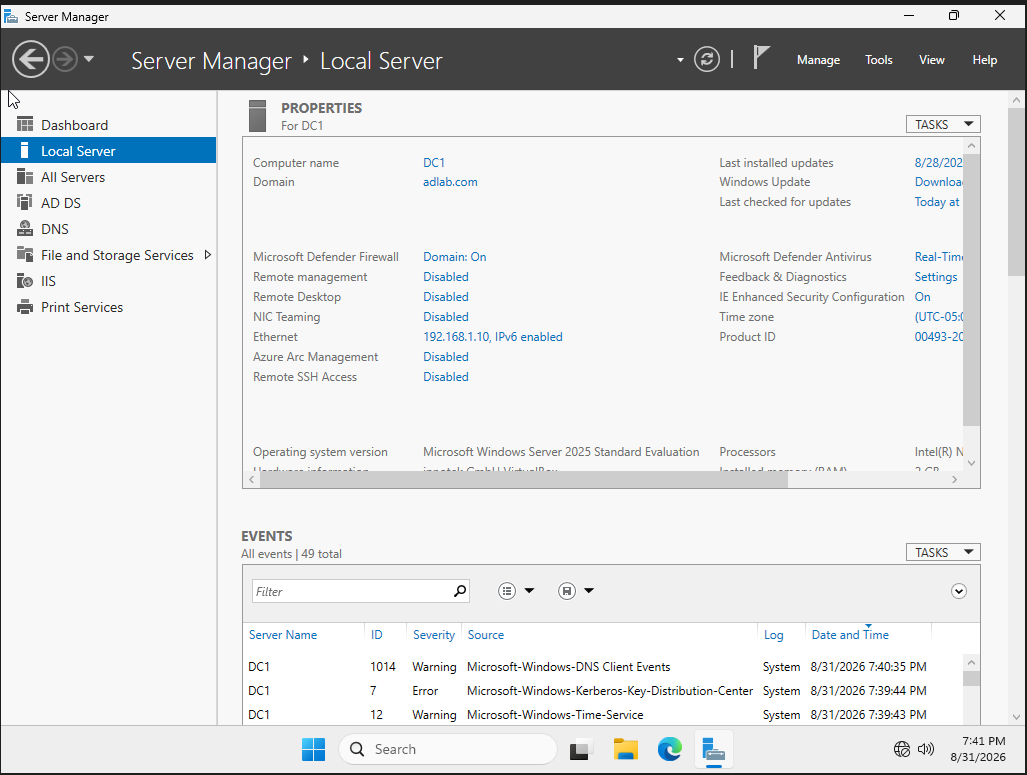1027x775 pixels.
Task: Click the 192.168.1.10, IPv6 enabled Ethernet link
Action: click(x=493, y=337)
